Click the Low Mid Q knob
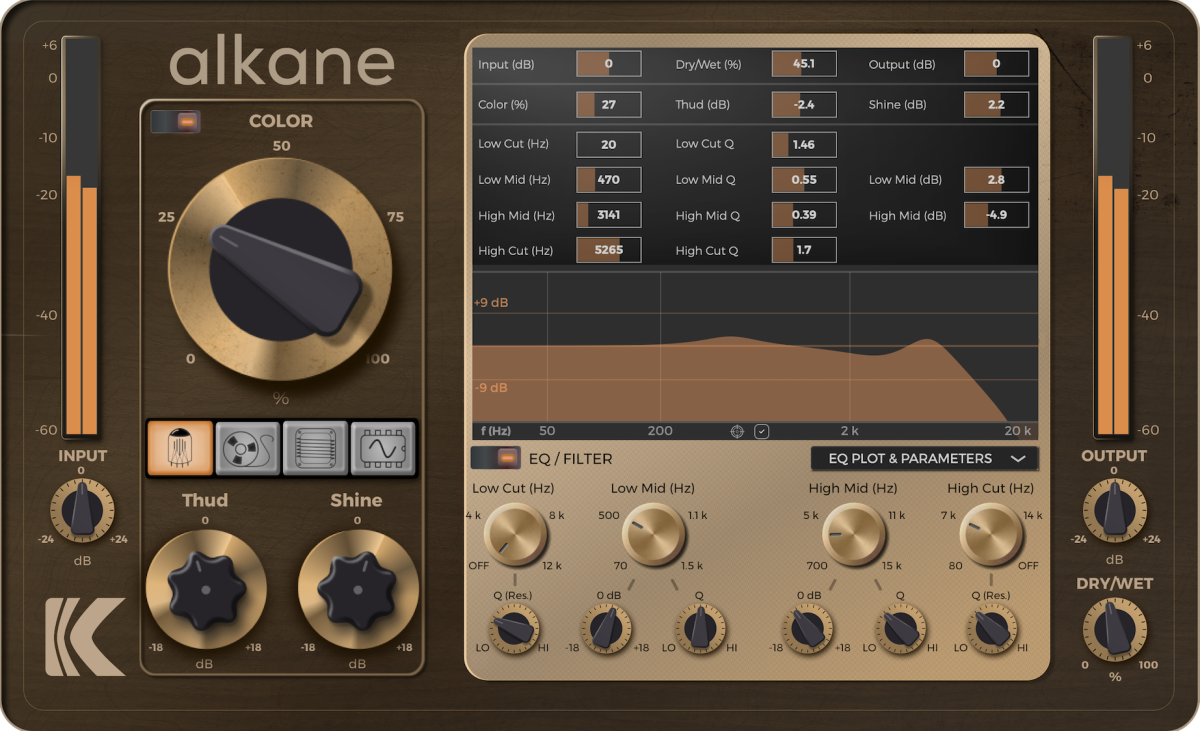 [x=700, y=630]
